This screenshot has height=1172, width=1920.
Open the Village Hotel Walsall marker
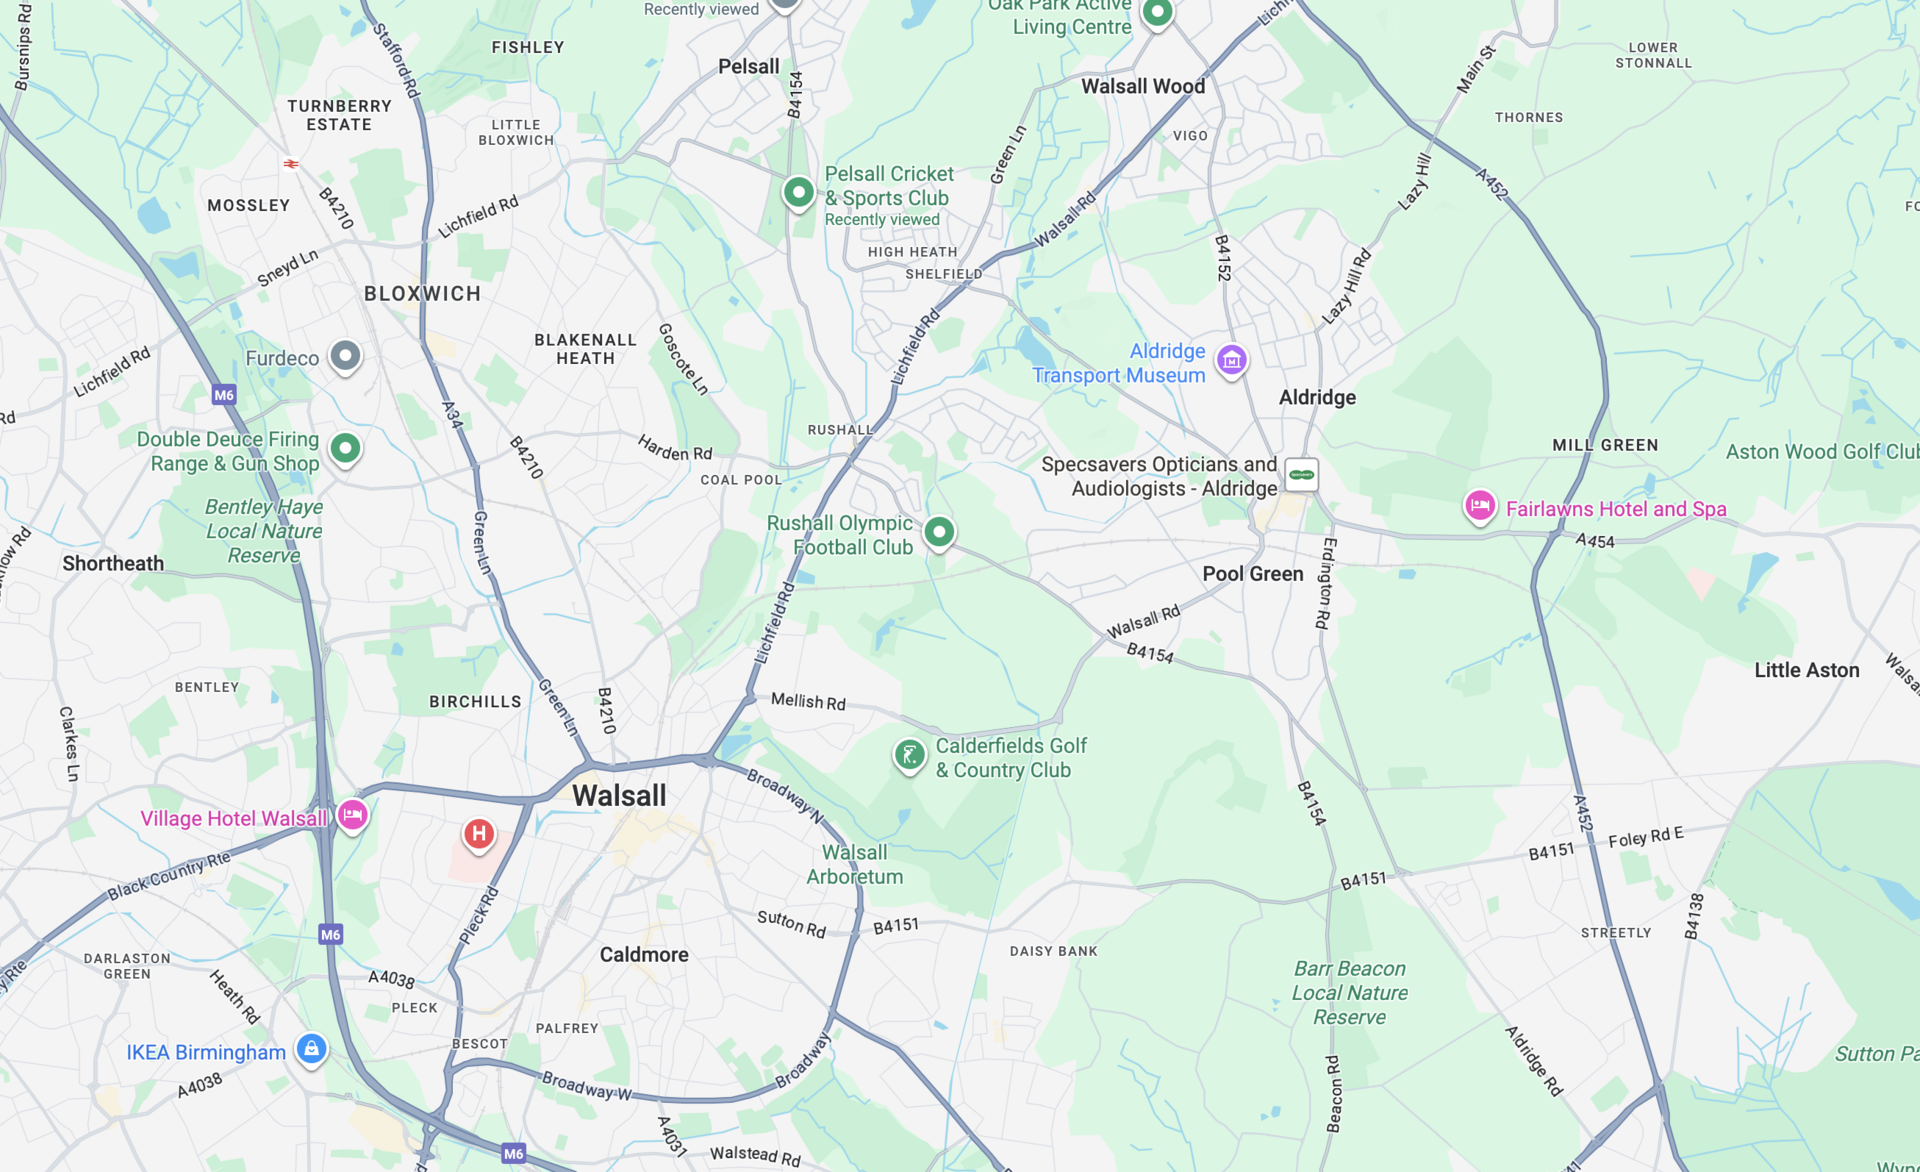pos(352,816)
